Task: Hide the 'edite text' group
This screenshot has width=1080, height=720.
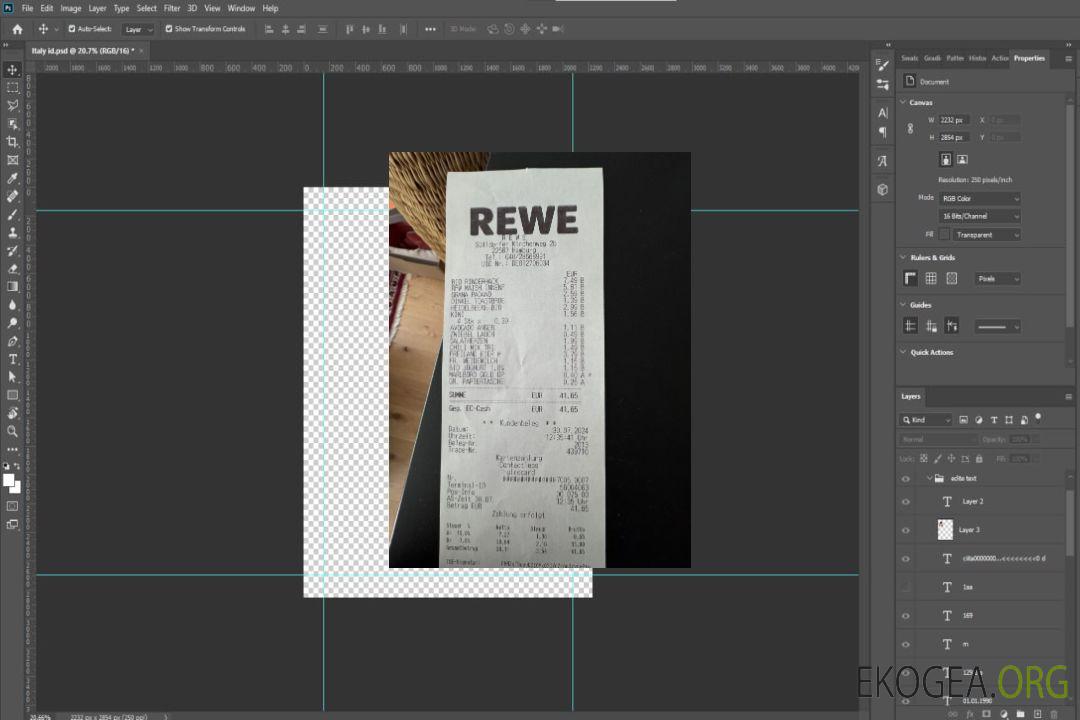Action: [906, 479]
